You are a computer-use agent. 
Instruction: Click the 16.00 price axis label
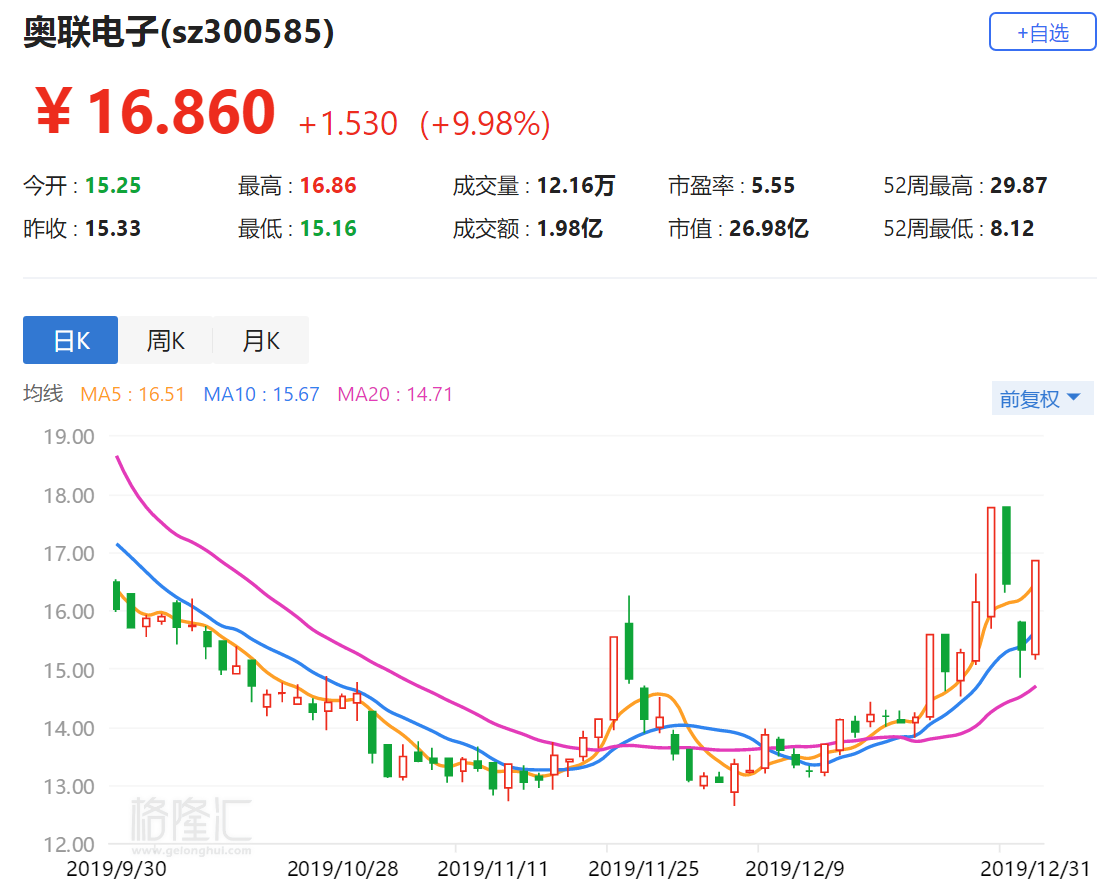[69, 611]
